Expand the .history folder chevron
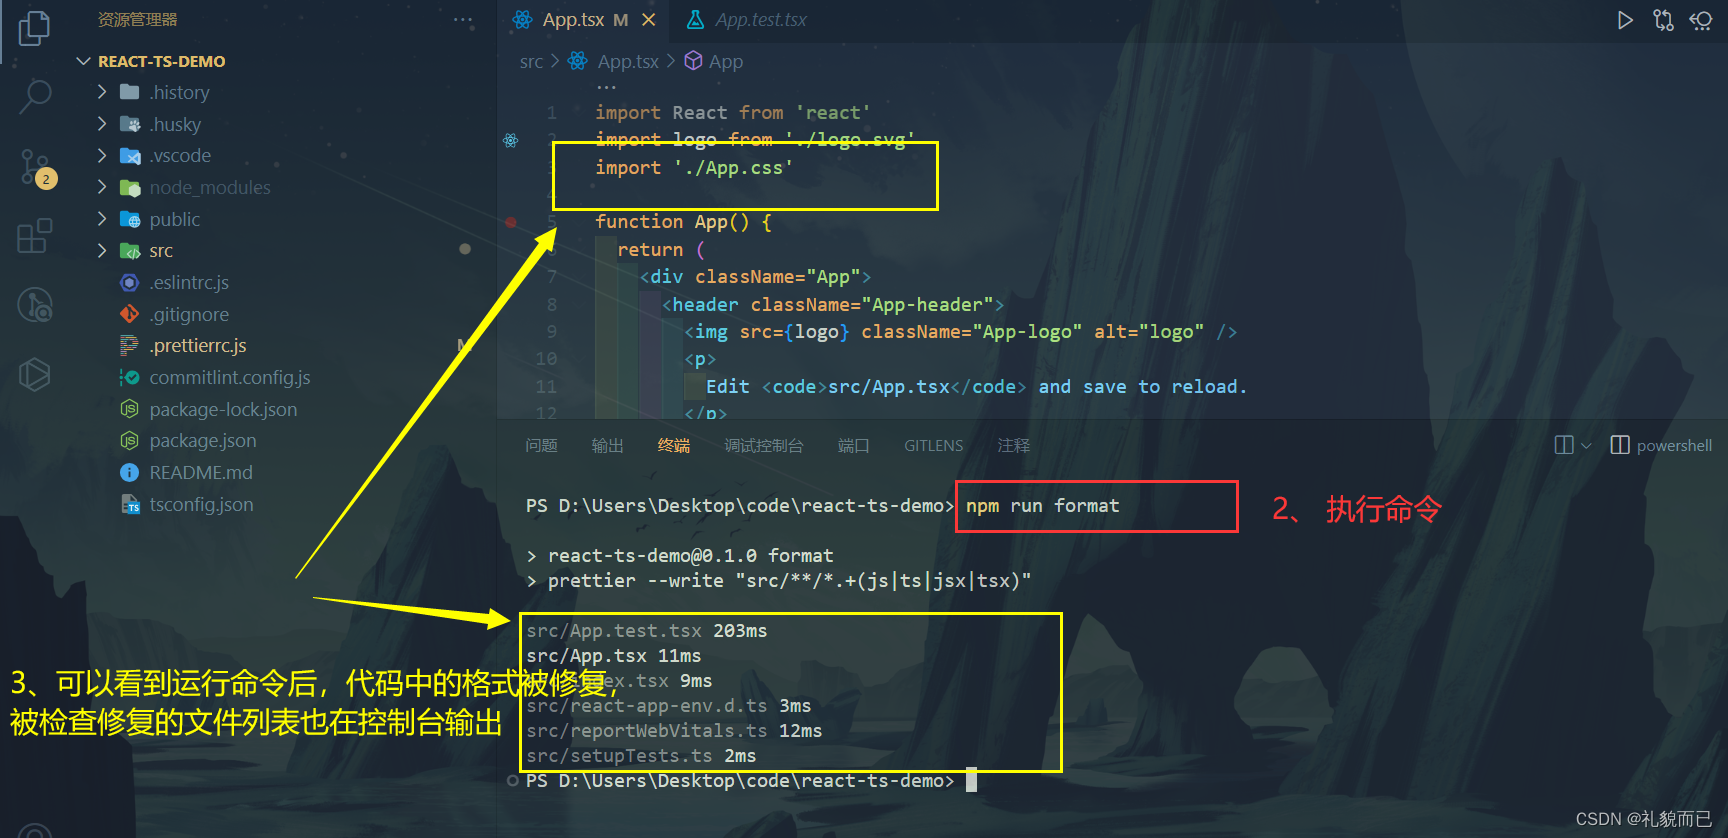Viewport: 1728px width, 838px height. [102, 92]
